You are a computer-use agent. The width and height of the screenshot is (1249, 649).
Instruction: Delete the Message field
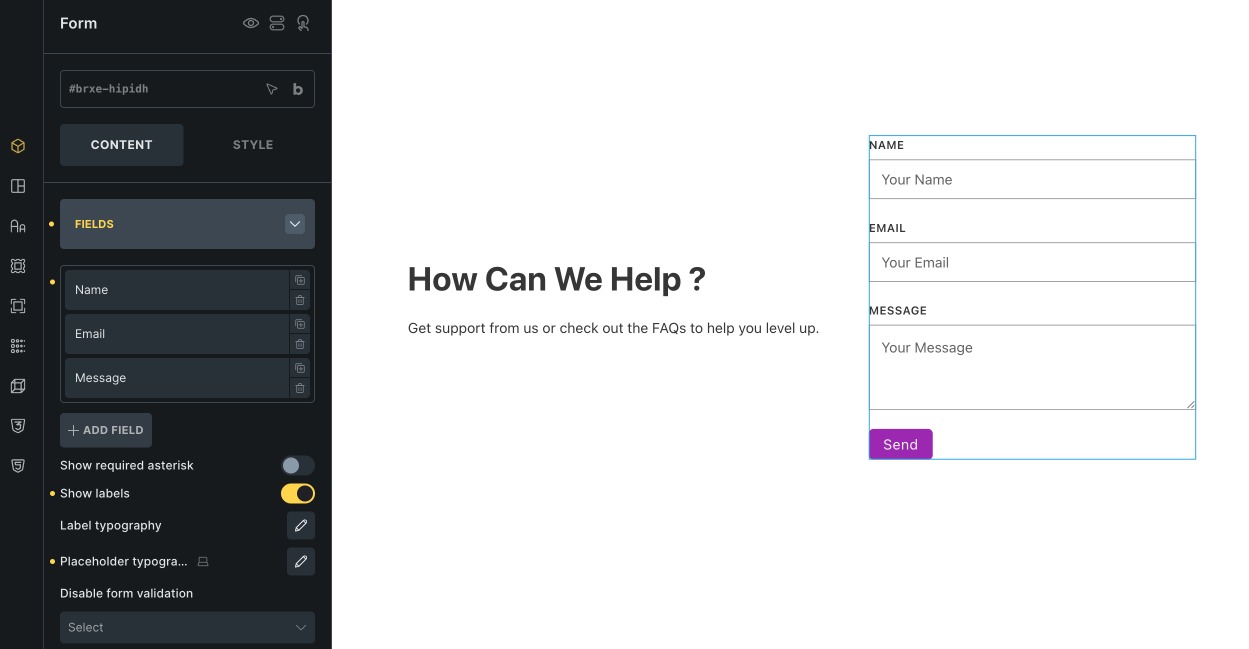point(300,388)
